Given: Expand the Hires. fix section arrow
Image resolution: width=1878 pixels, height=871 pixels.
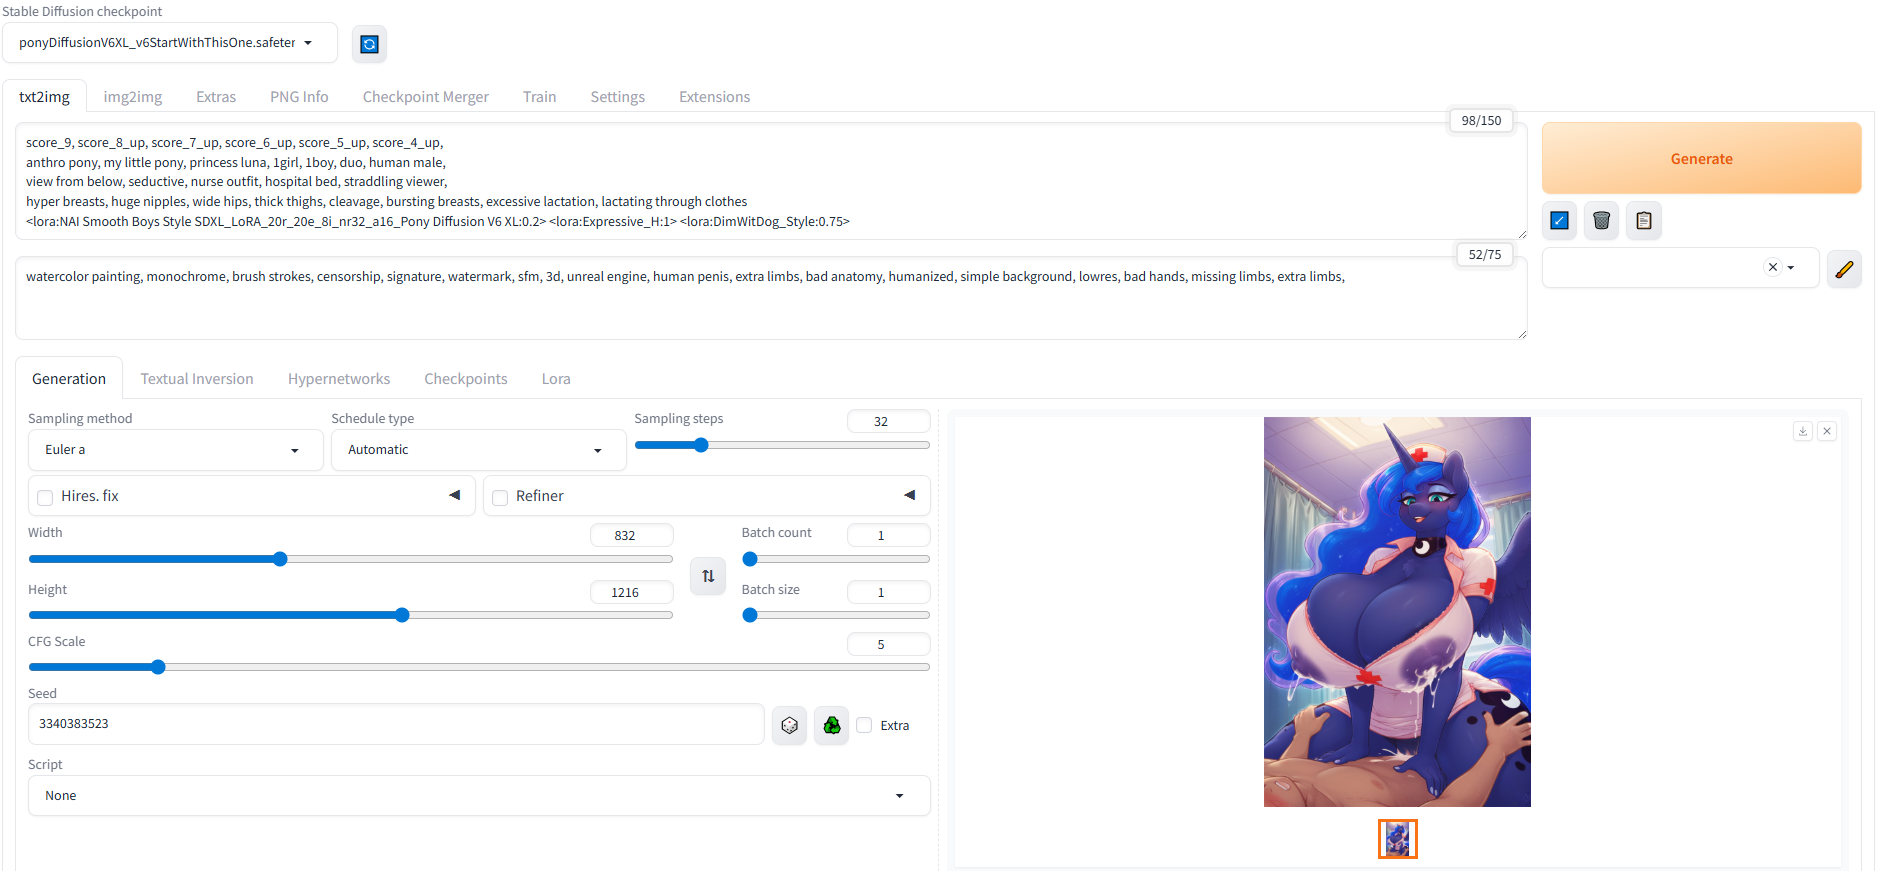Looking at the screenshot, I should coord(455,495).
